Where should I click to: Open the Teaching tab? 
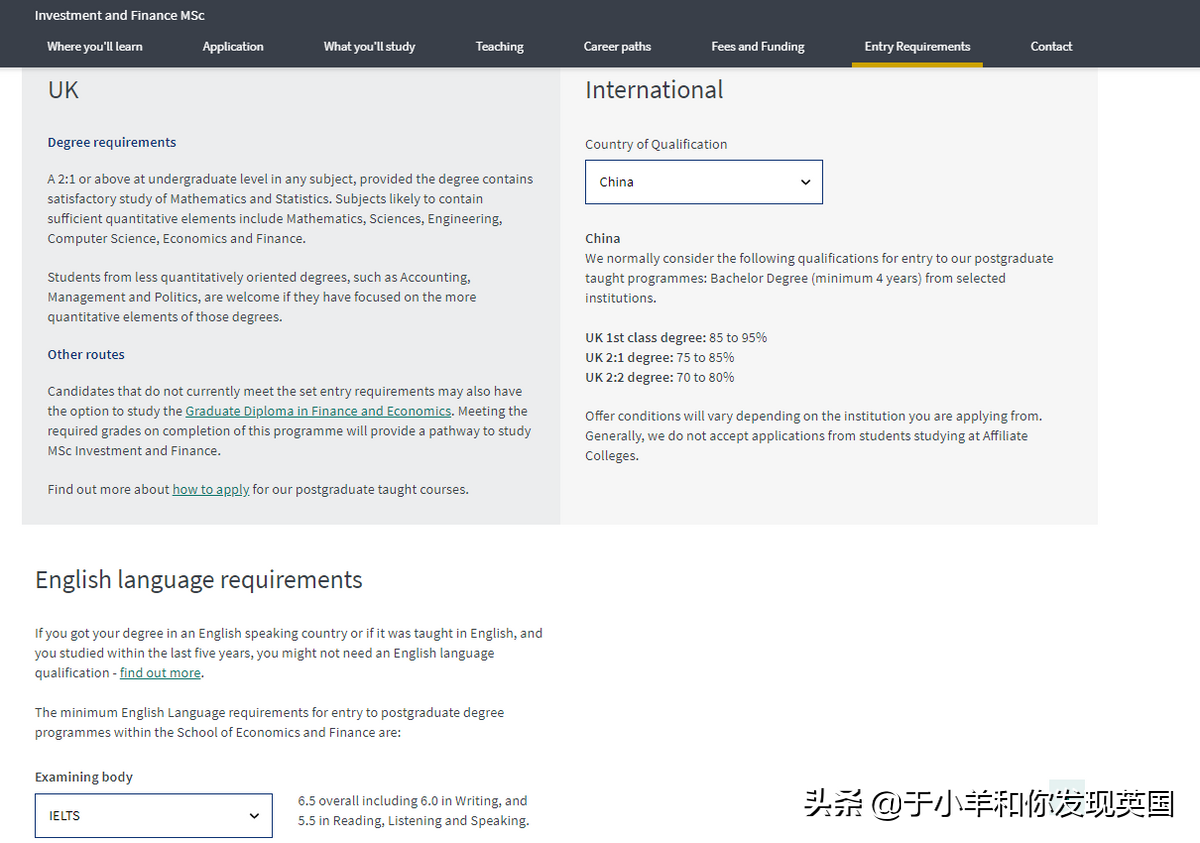click(x=499, y=46)
